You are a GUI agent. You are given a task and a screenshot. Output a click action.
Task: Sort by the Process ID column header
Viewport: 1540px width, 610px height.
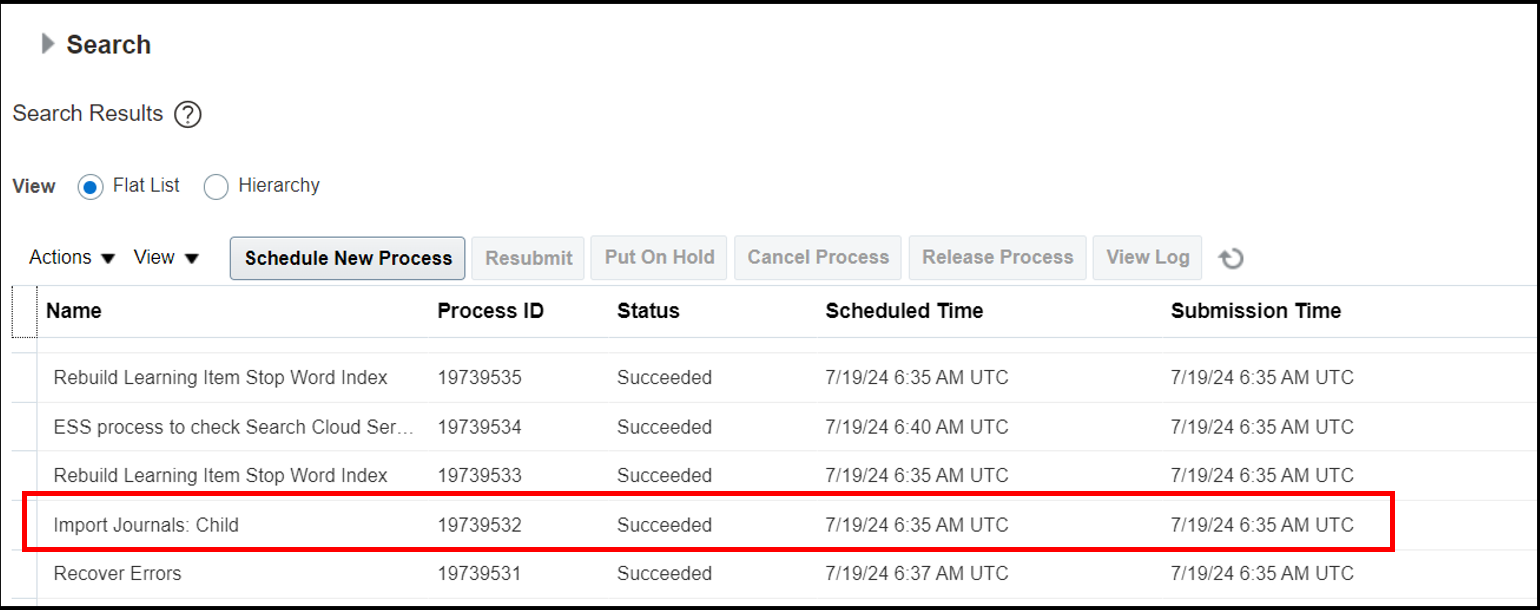(490, 311)
